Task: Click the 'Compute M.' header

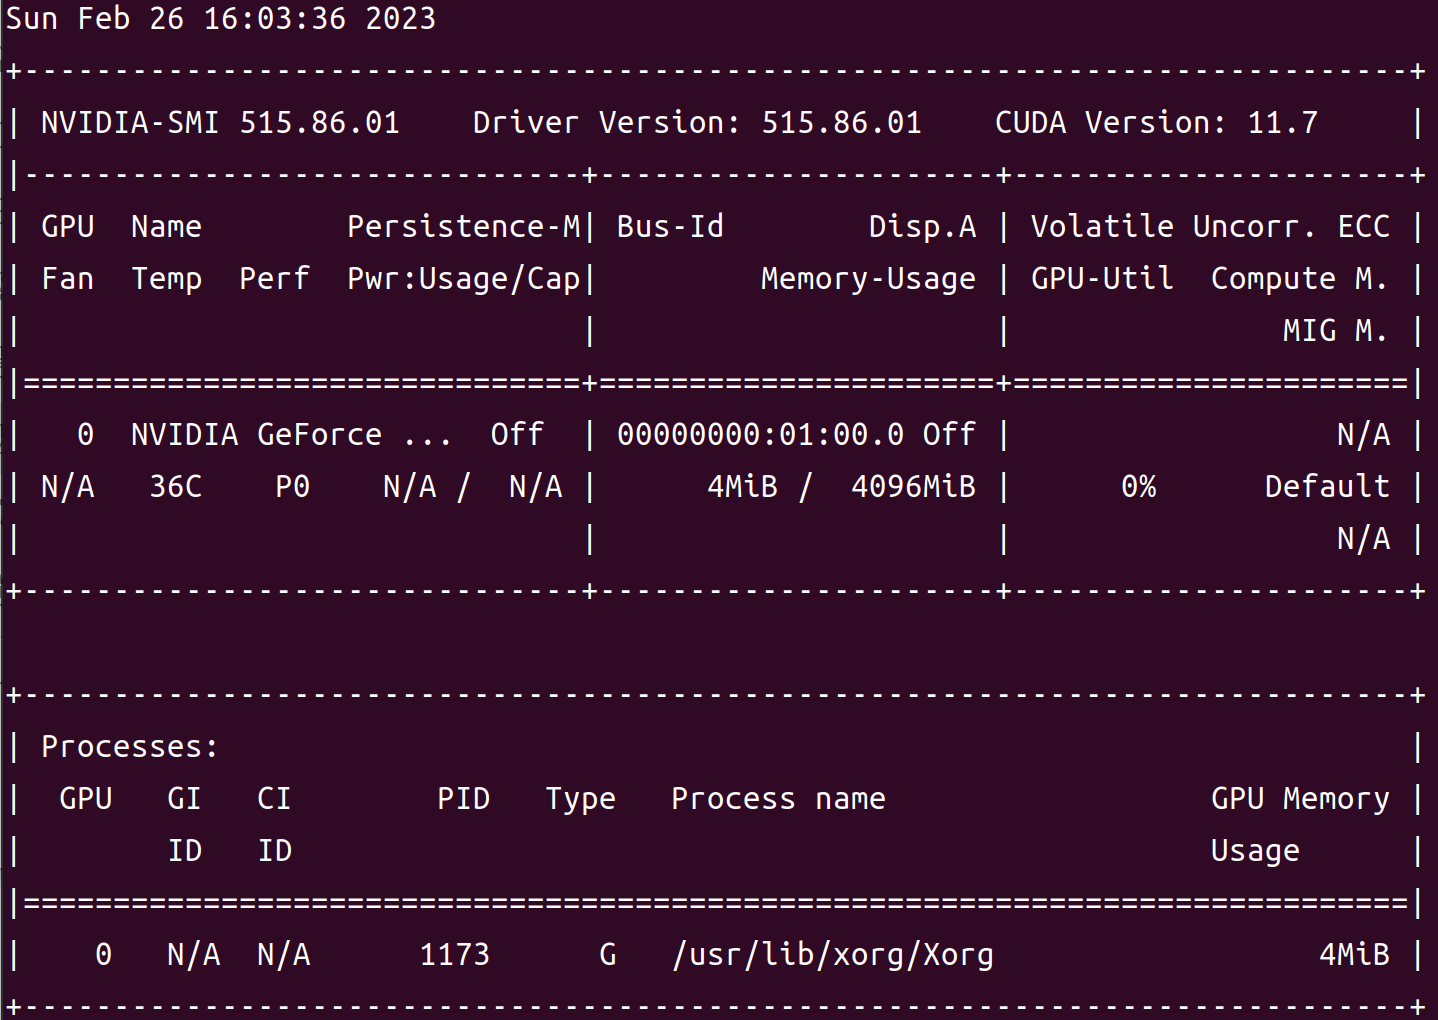Action: tap(1299, 279)
